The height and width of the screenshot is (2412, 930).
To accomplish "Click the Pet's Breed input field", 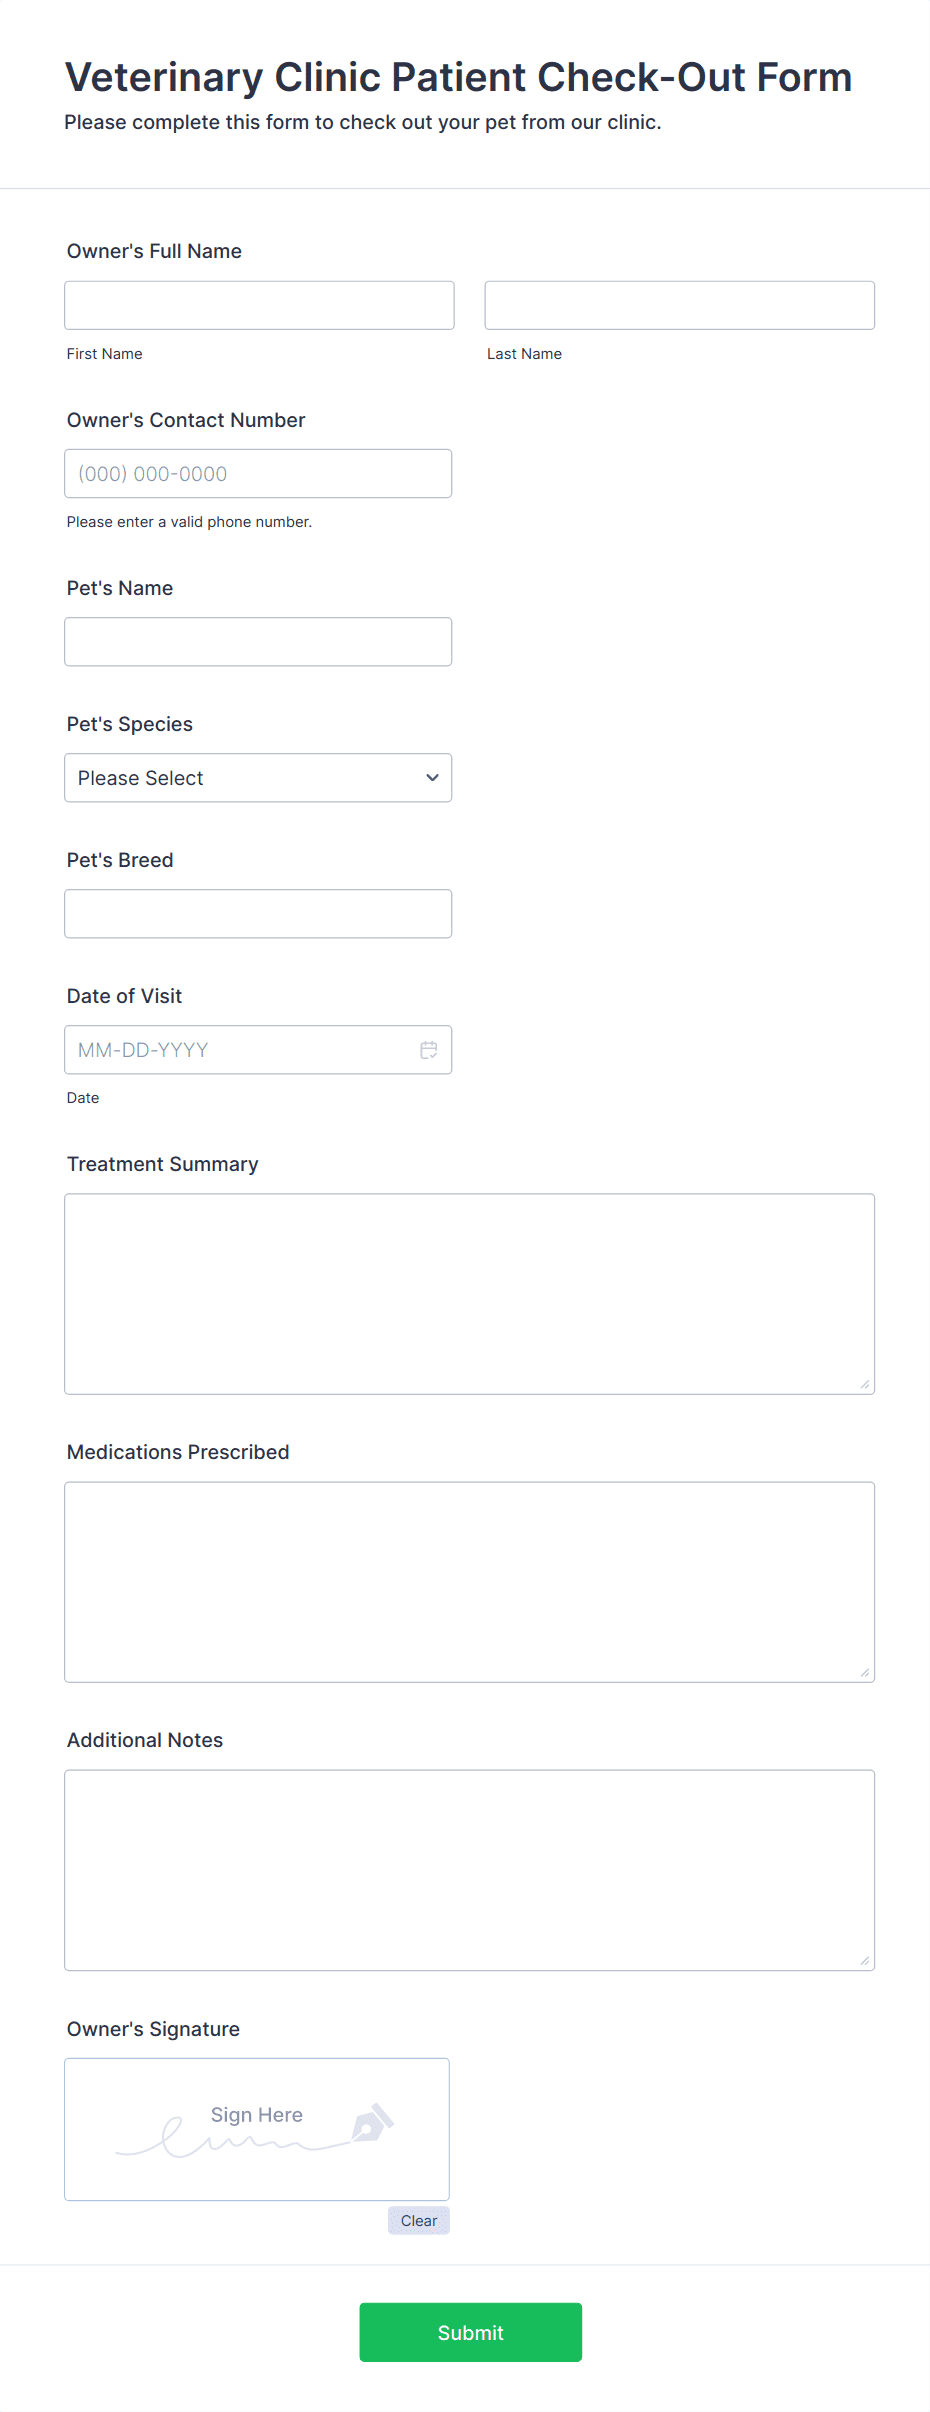I will click(x=258, y=913).
